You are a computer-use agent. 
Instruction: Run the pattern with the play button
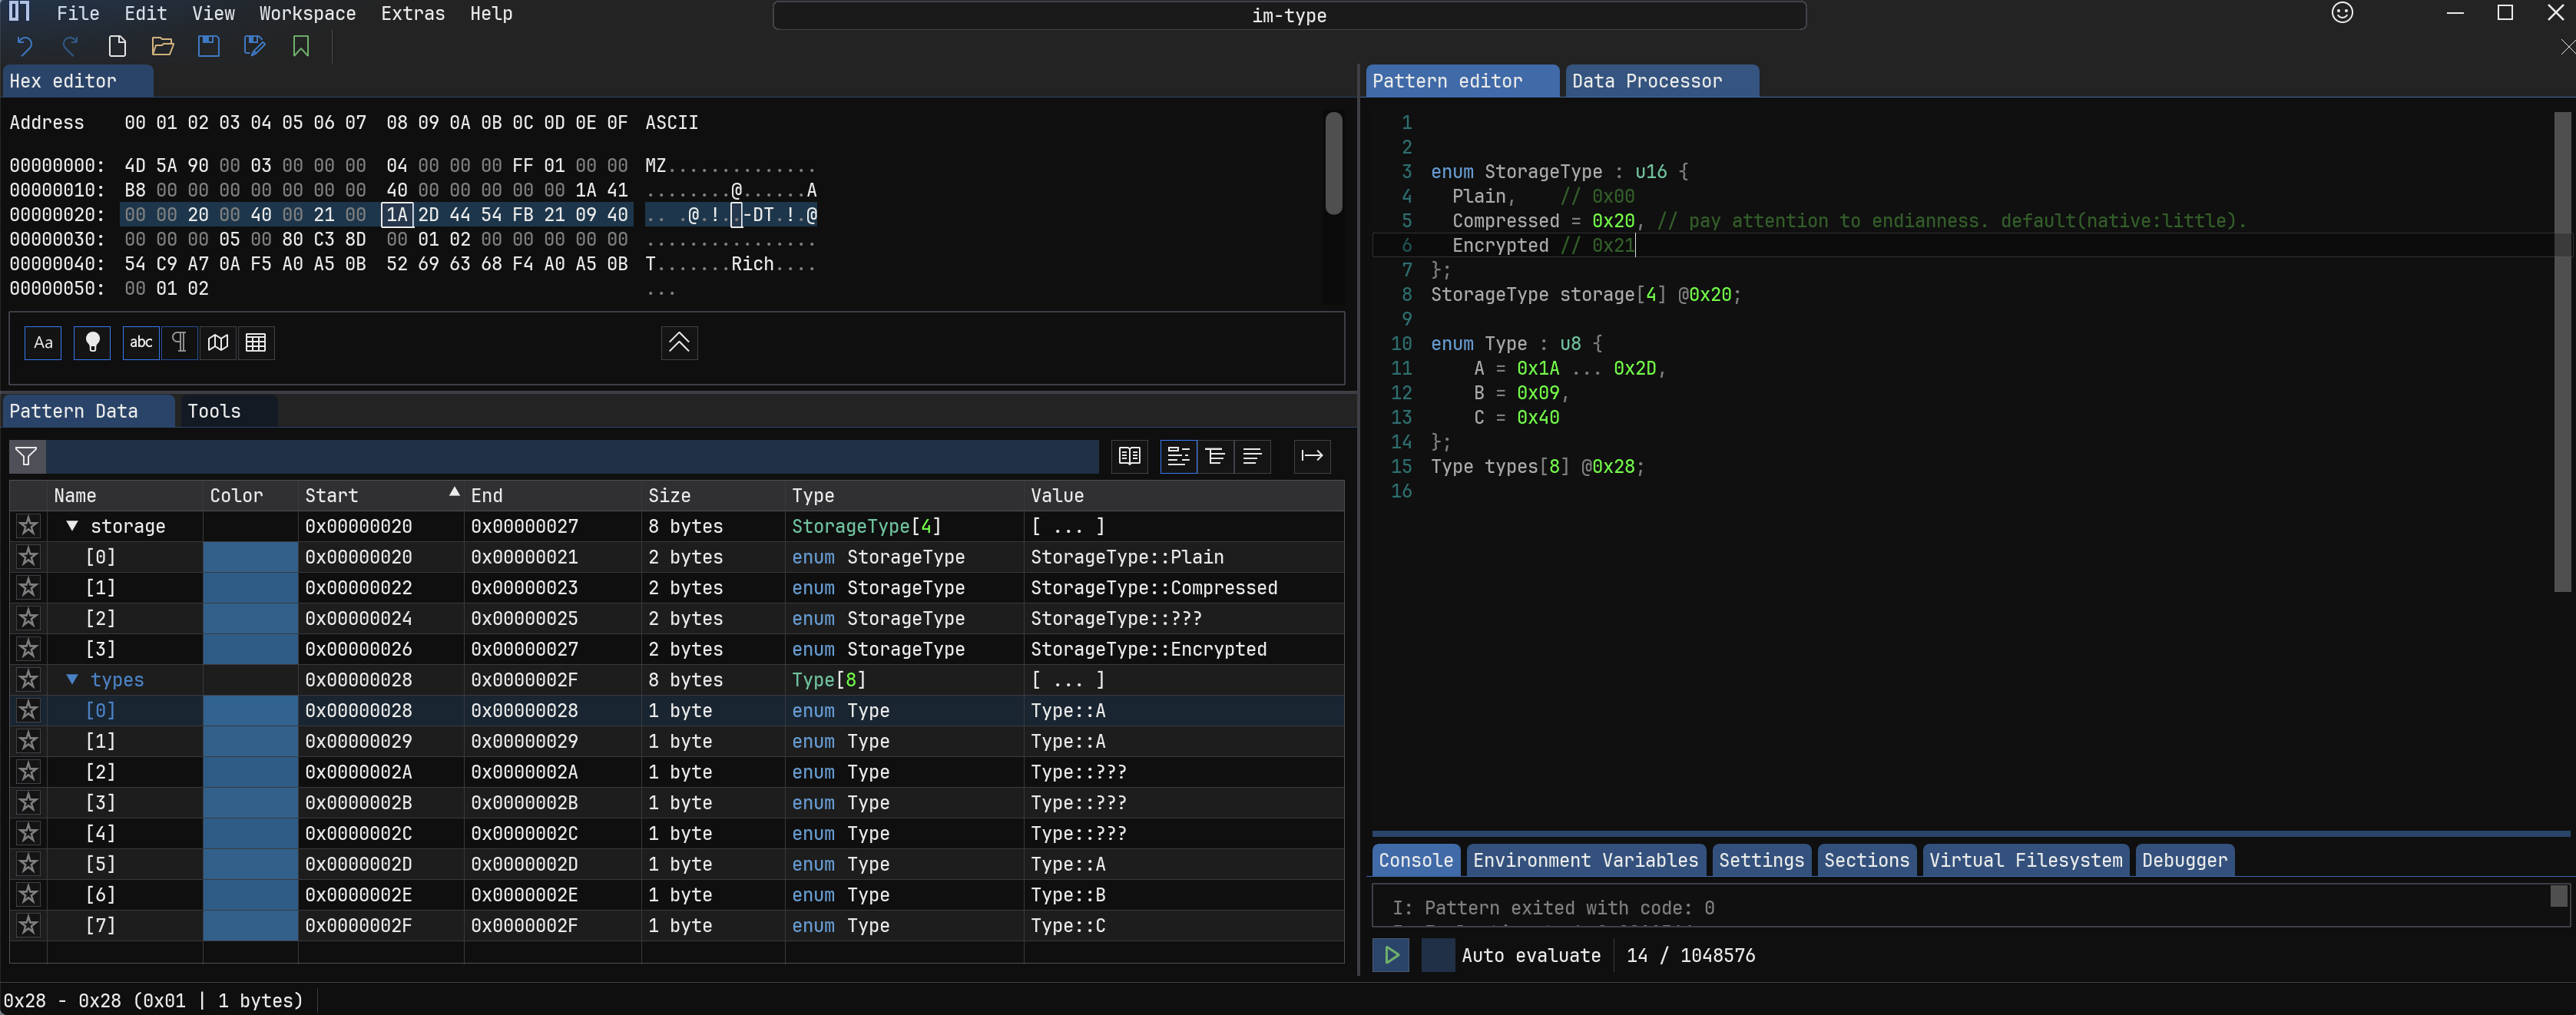point(1390,955)
